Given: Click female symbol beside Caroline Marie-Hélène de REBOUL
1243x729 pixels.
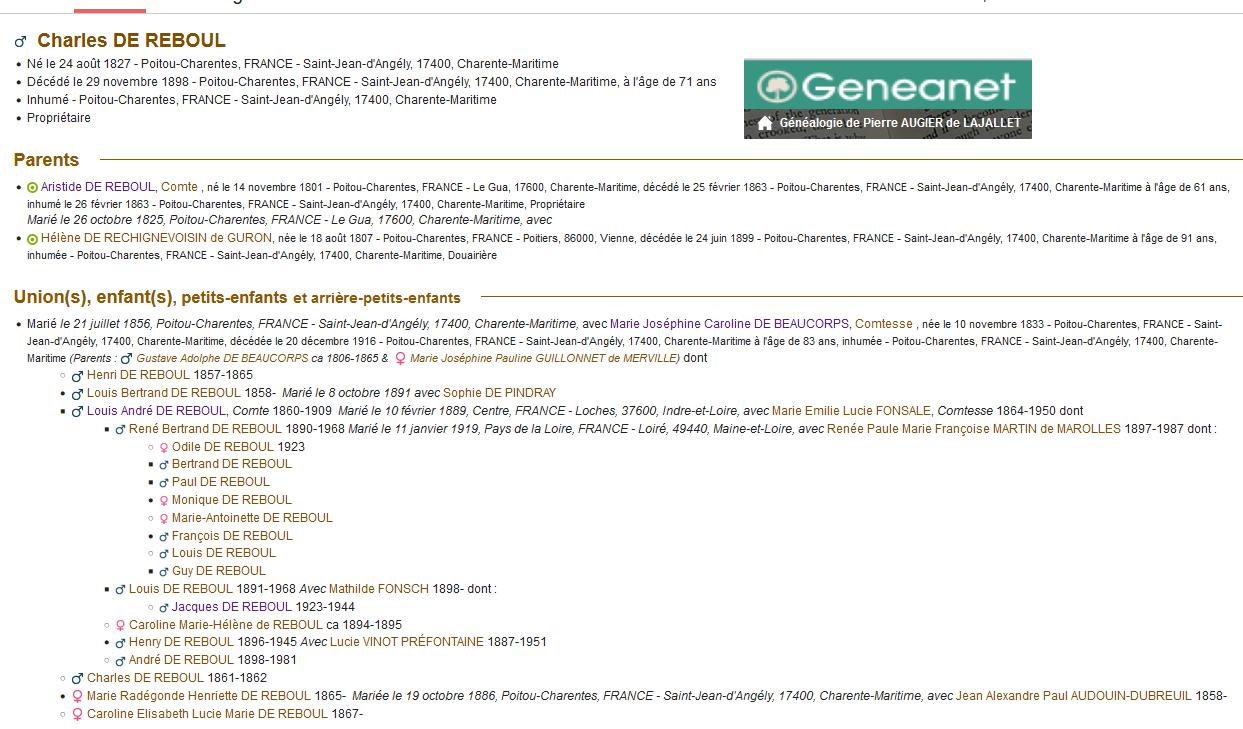Looking at the screenshot, I should [x=120, y=626].
